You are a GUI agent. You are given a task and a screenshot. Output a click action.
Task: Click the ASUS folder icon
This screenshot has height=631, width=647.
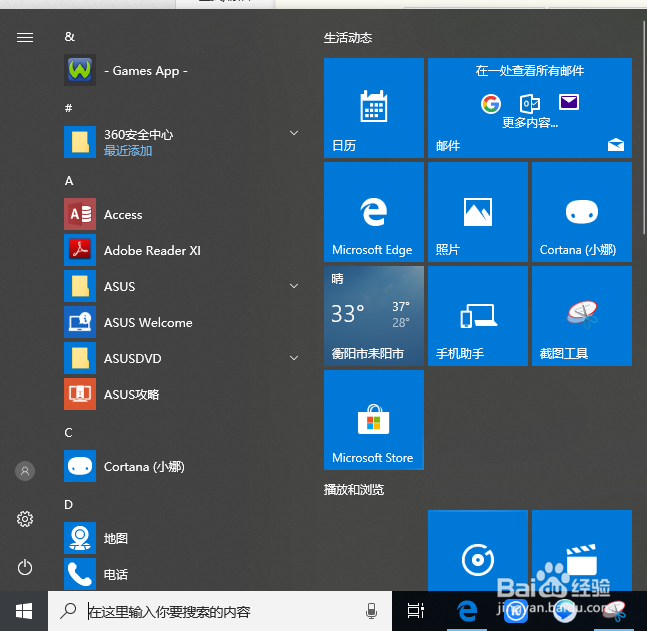[x=80, y=286]
